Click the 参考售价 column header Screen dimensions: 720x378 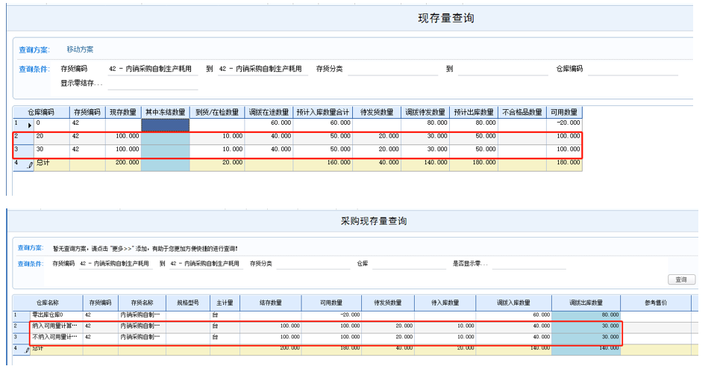(x=656, y=303)
